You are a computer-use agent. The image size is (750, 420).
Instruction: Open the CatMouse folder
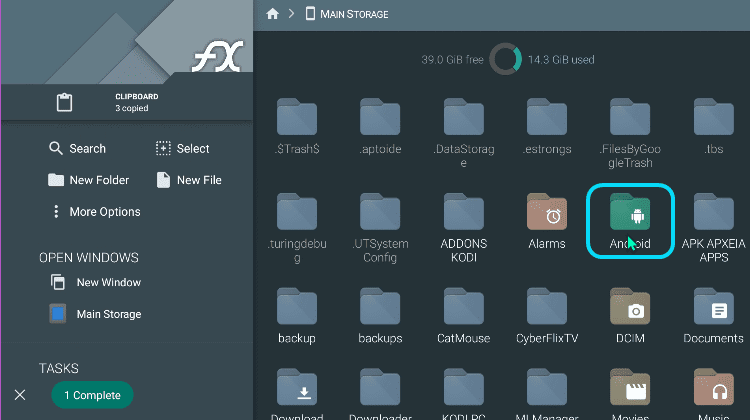click(463, 316)
